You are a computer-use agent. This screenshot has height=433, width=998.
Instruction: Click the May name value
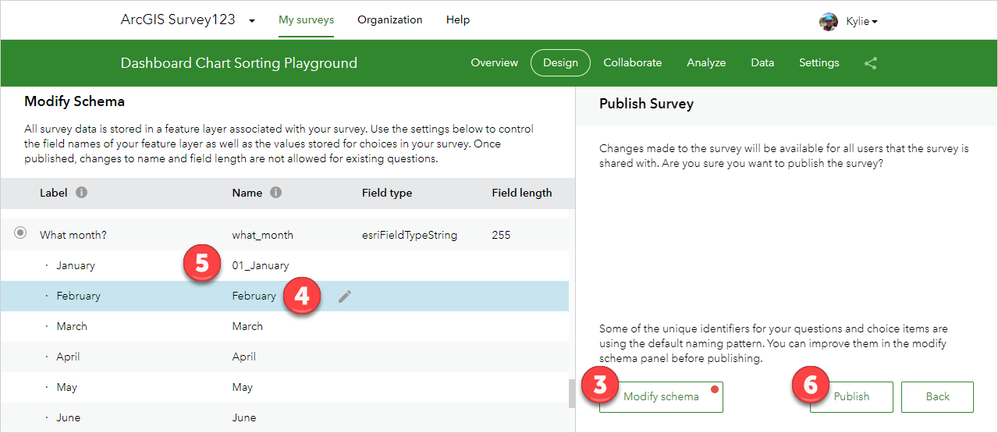pos(242,387)
